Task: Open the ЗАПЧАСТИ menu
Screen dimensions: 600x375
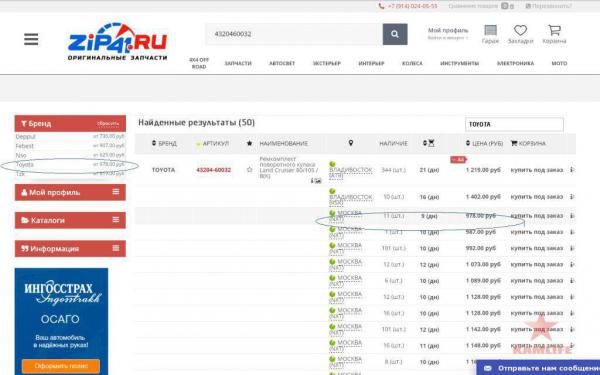Action: (x=238, y=63)
